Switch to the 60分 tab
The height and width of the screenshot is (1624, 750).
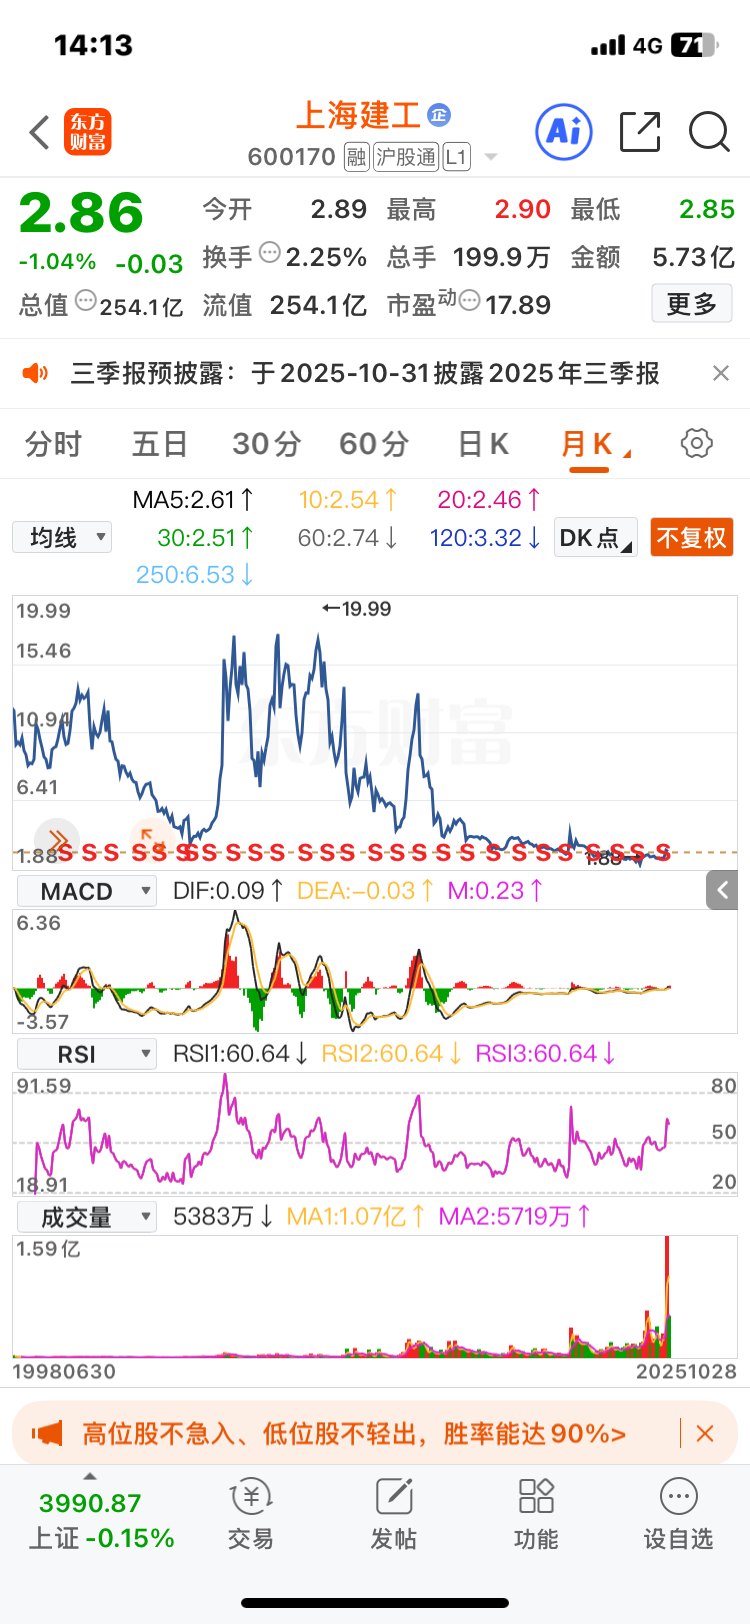coord(374,443)
